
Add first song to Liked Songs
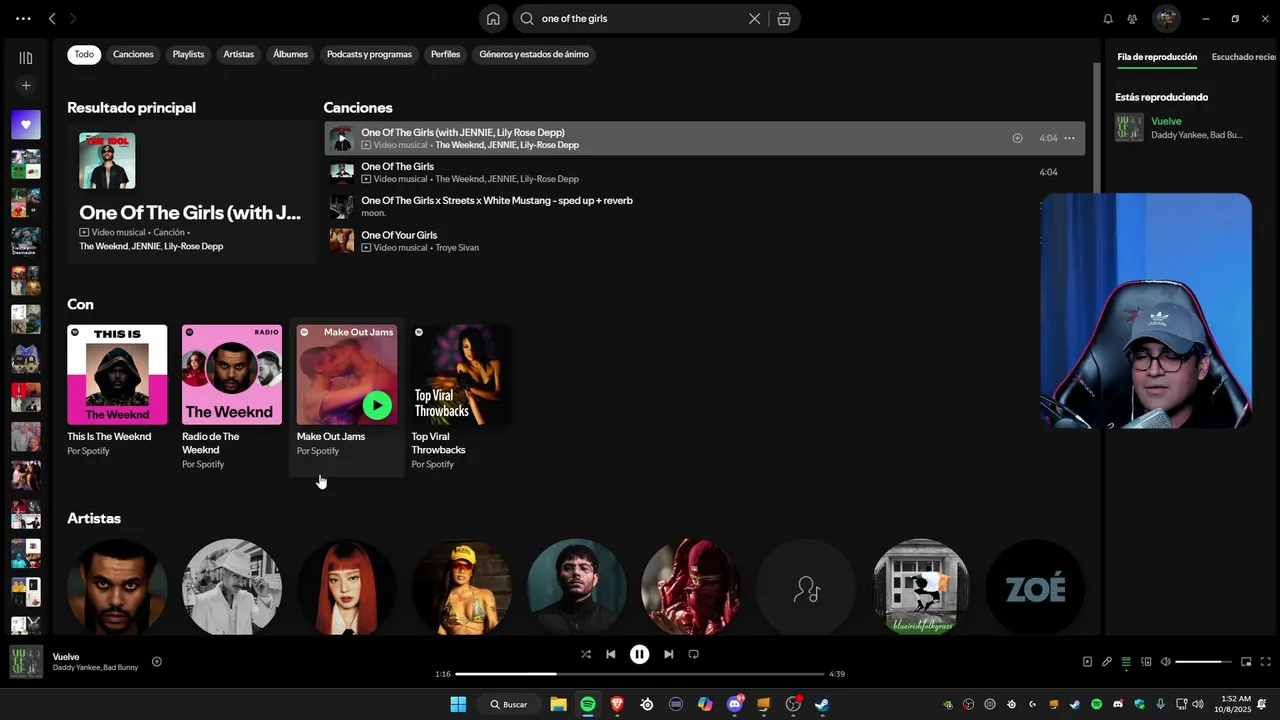tap(1017, 139)
